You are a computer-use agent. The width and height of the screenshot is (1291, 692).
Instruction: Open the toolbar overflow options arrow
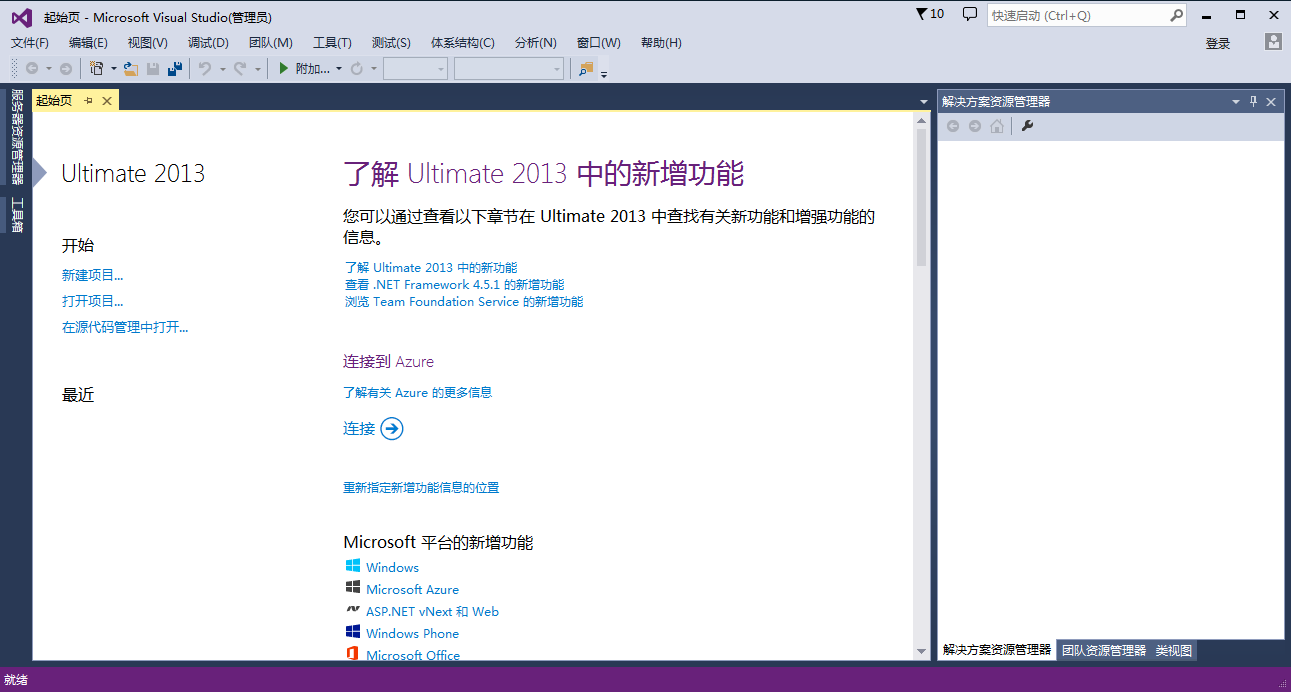pos(604,74)
